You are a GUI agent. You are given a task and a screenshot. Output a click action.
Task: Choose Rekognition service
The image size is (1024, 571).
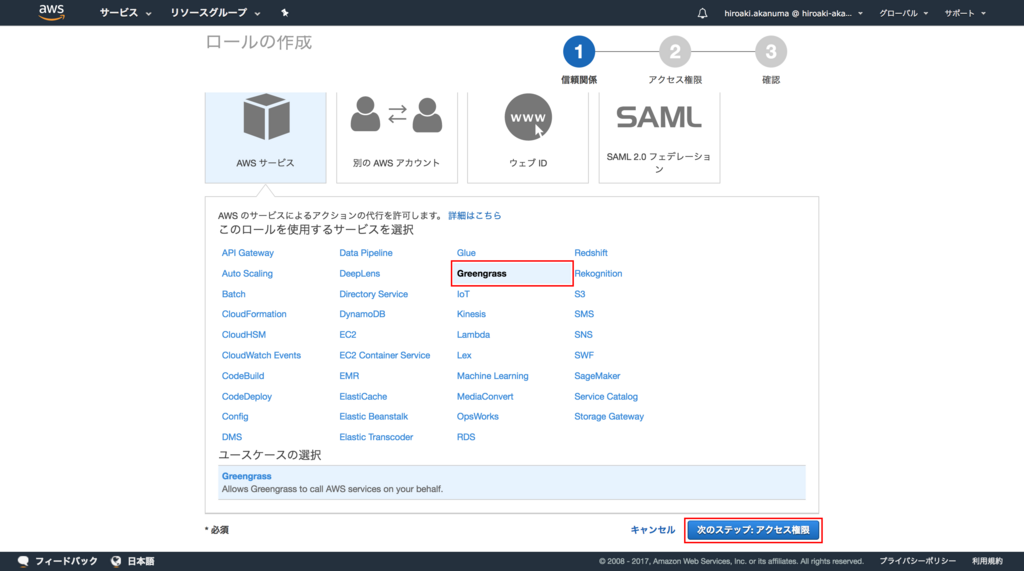coord(598,274)
